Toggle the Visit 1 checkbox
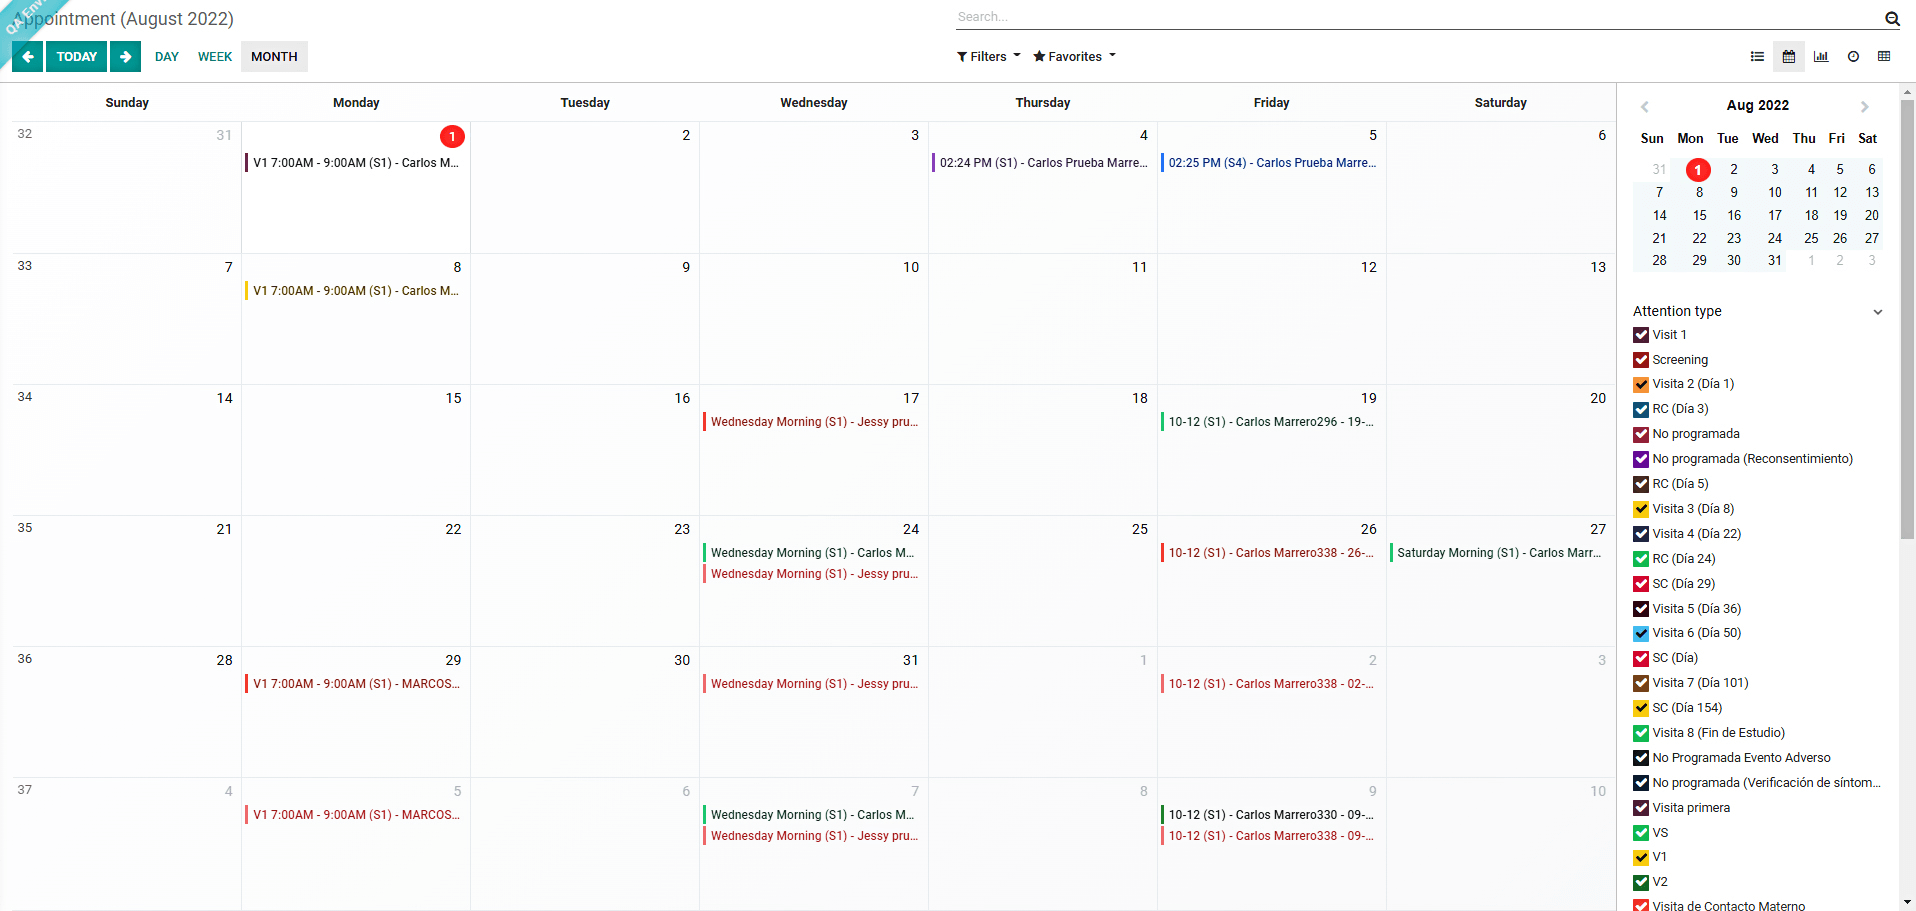 tap(1641, 335)
